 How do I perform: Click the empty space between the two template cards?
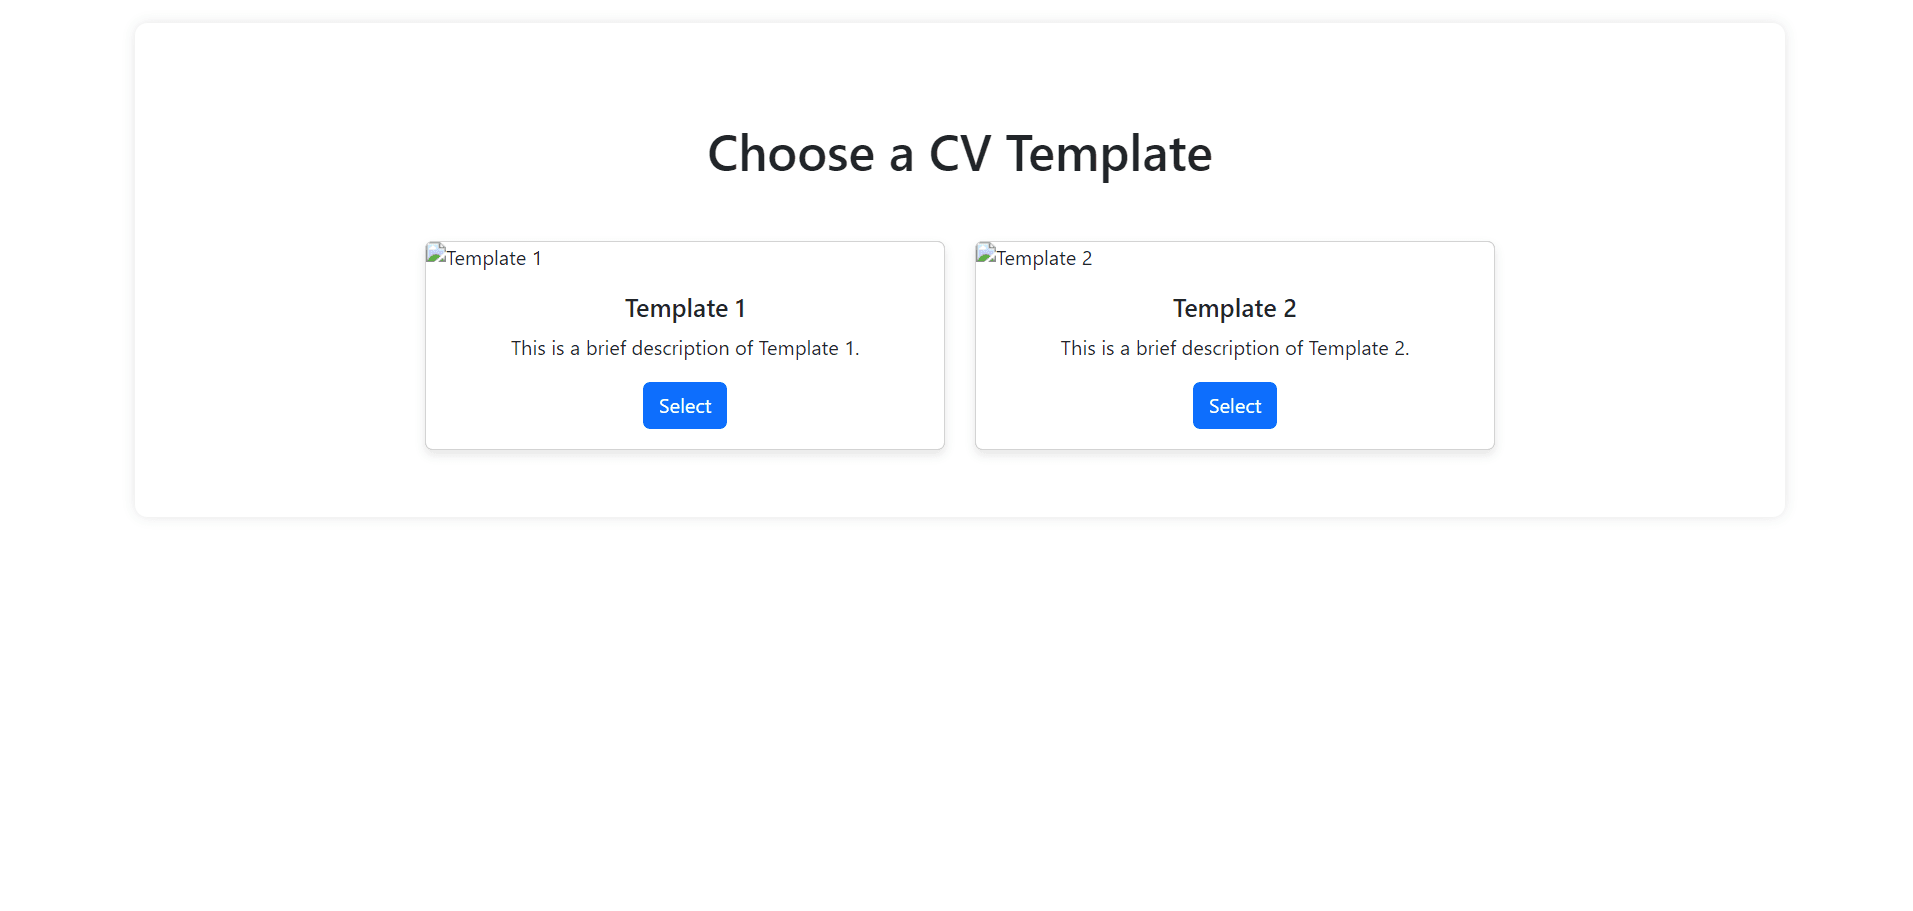click(x=959, y=345)
